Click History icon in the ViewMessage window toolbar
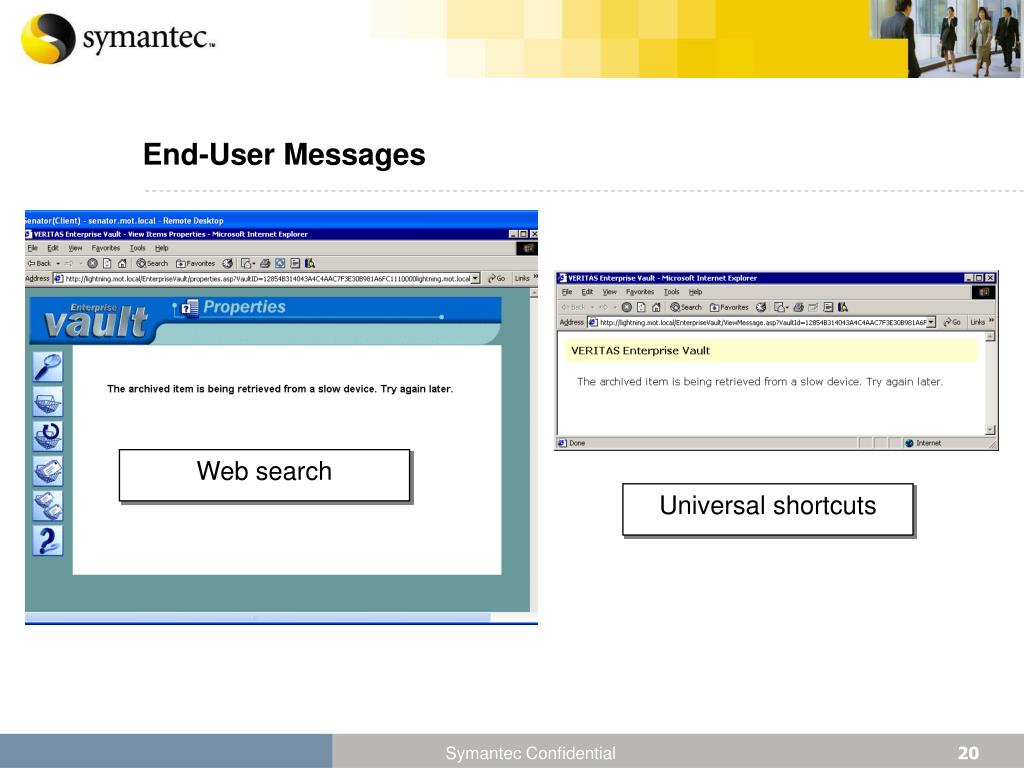 click(x=761, y=307)
